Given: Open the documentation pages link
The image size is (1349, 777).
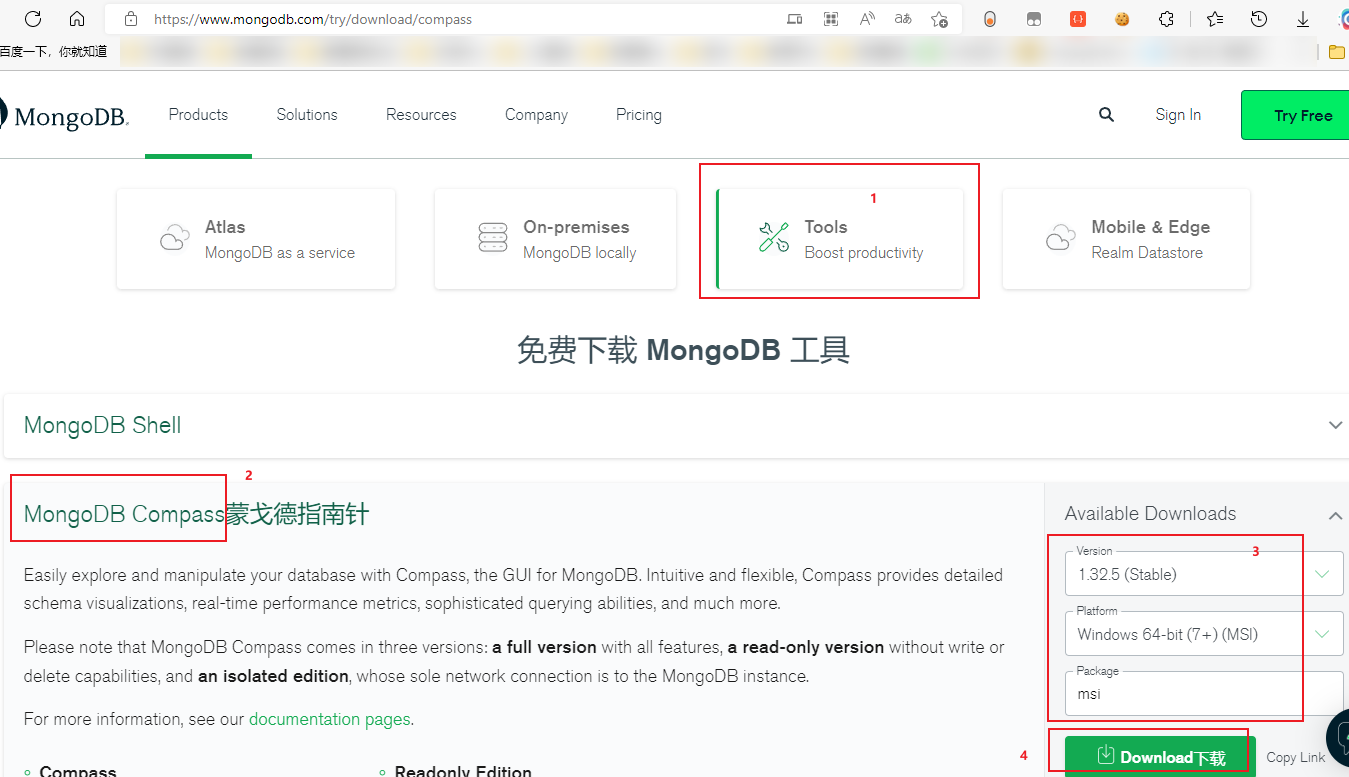Looking at the screenshot, I should pyautogui.click(x=329, y=719).
